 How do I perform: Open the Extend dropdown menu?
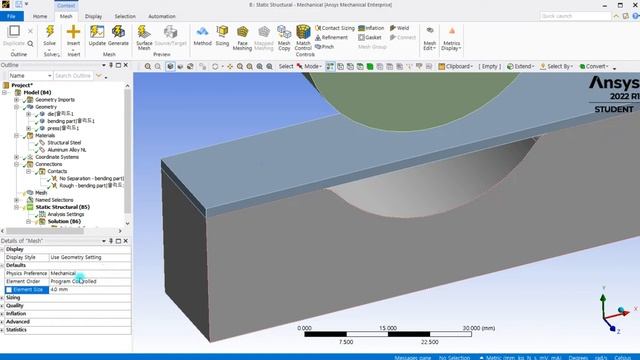(x=521, y=67)
